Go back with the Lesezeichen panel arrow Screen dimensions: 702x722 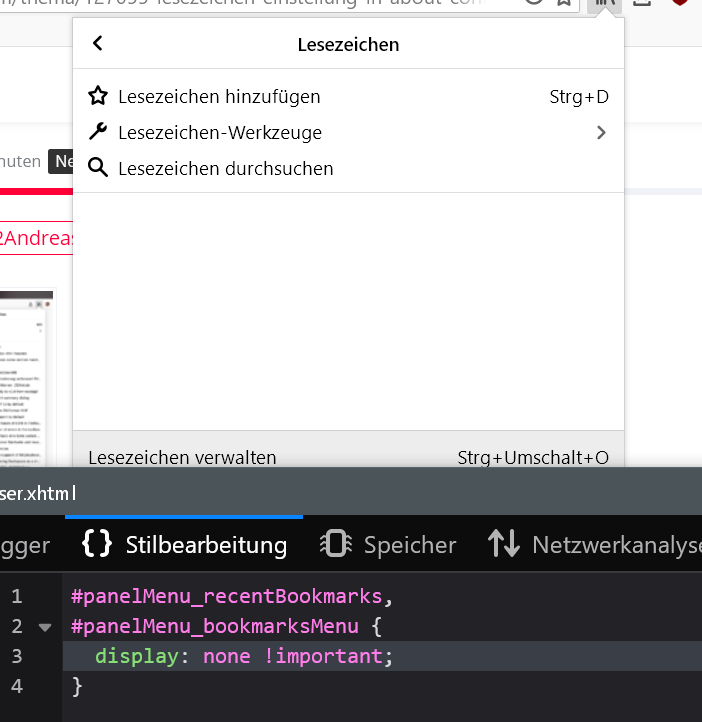point(98,44)
